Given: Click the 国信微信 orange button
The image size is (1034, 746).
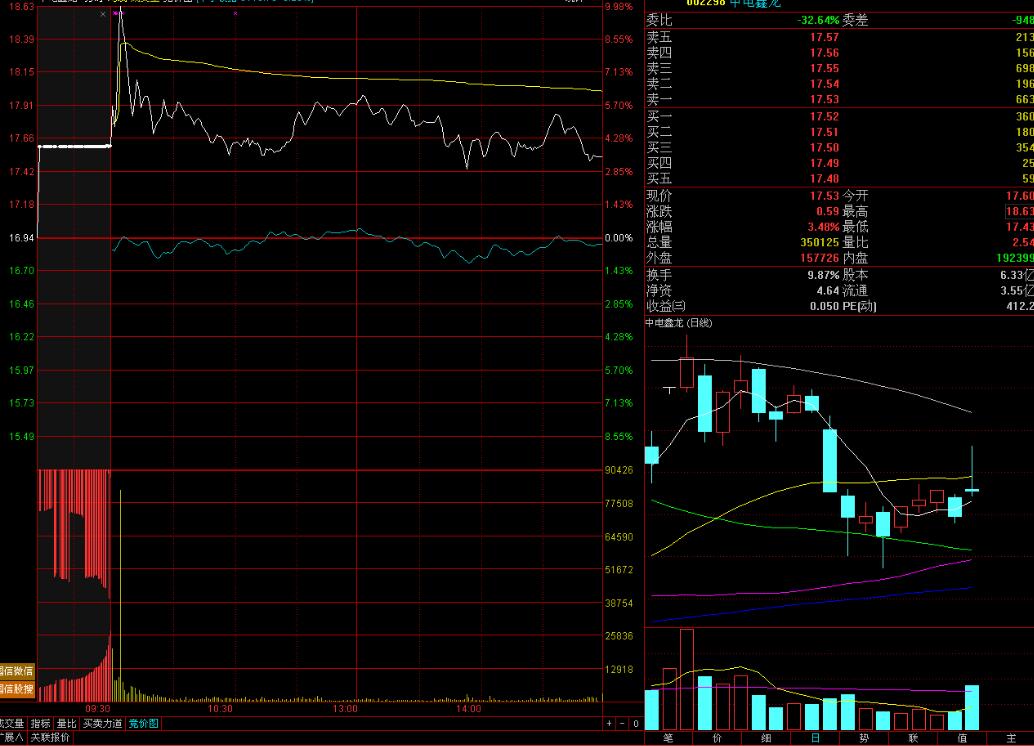Looking at the screenshot, I should tap(16, 671).
